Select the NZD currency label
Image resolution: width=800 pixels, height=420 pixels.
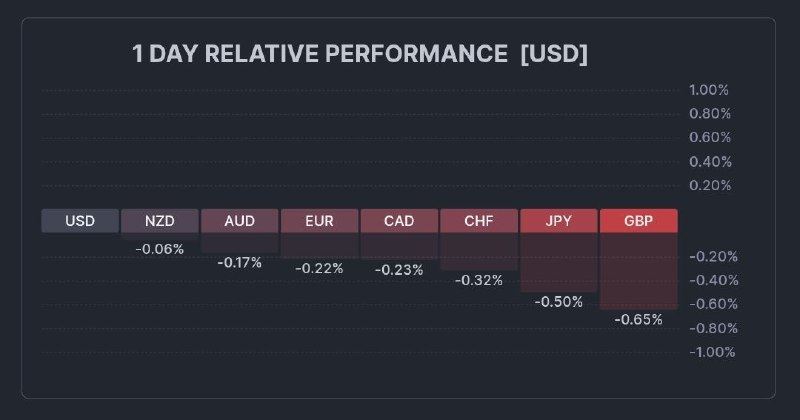(x=160, y=221)
